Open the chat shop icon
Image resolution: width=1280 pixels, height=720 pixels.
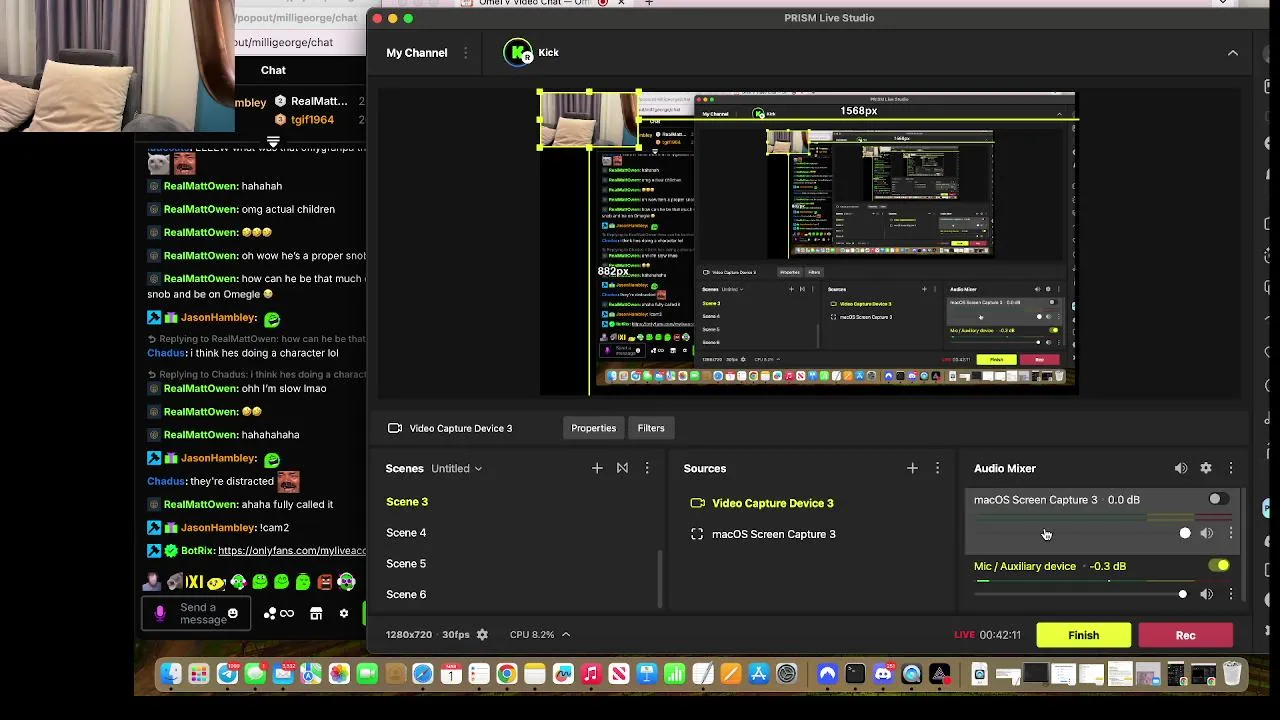(316, 614)
